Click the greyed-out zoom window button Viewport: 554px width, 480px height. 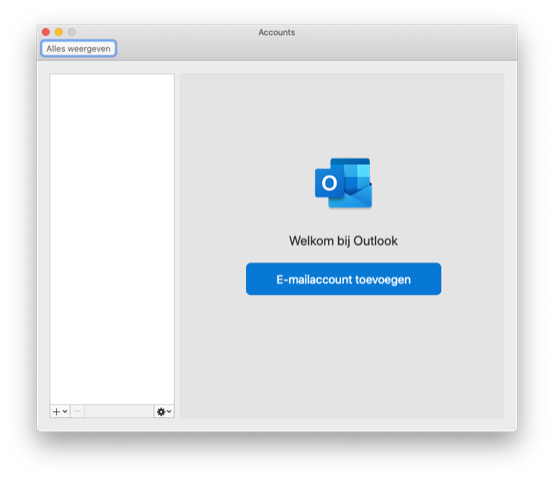(72, 32)
